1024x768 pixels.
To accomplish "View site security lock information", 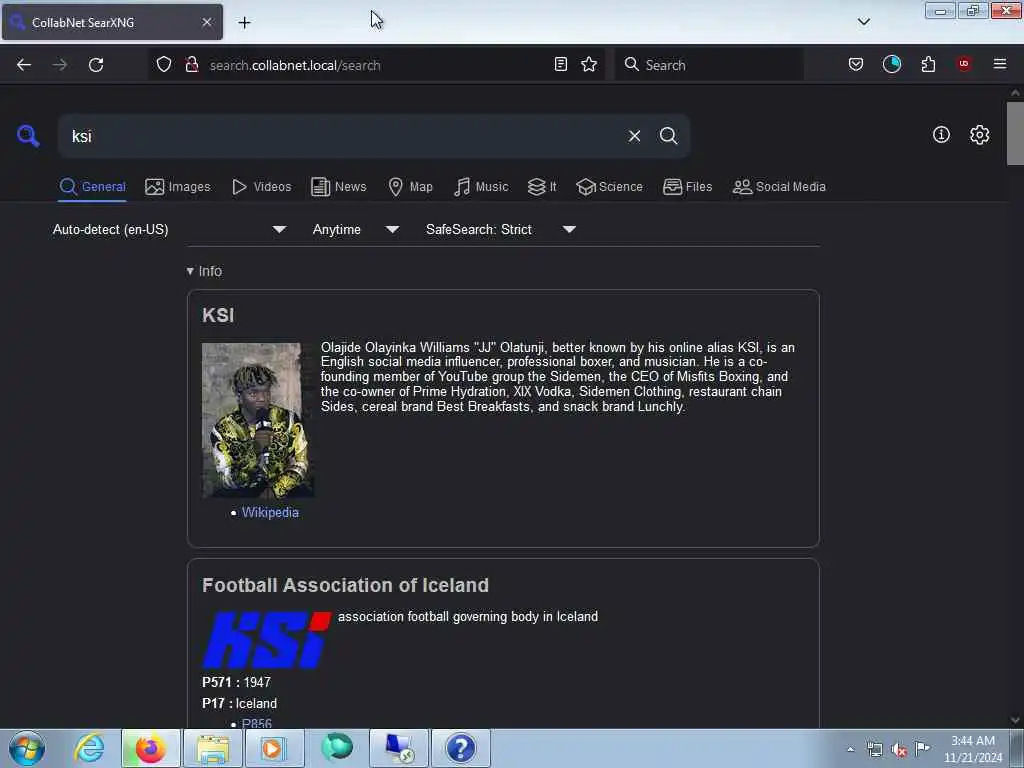I will (191, 65).
